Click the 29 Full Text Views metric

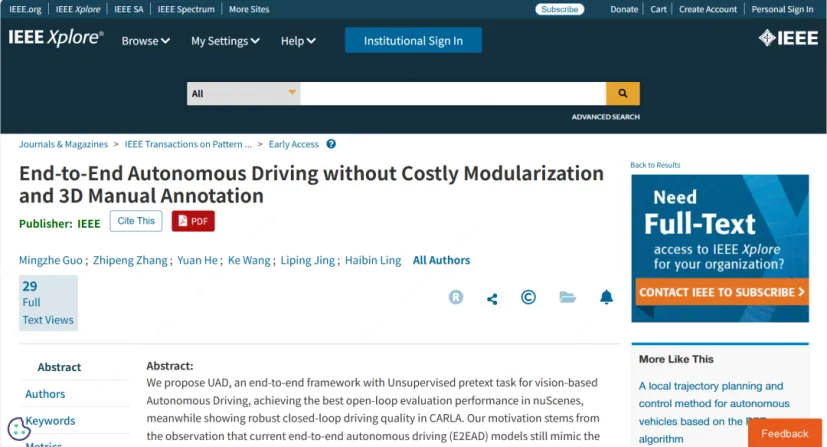click(48, 303)
